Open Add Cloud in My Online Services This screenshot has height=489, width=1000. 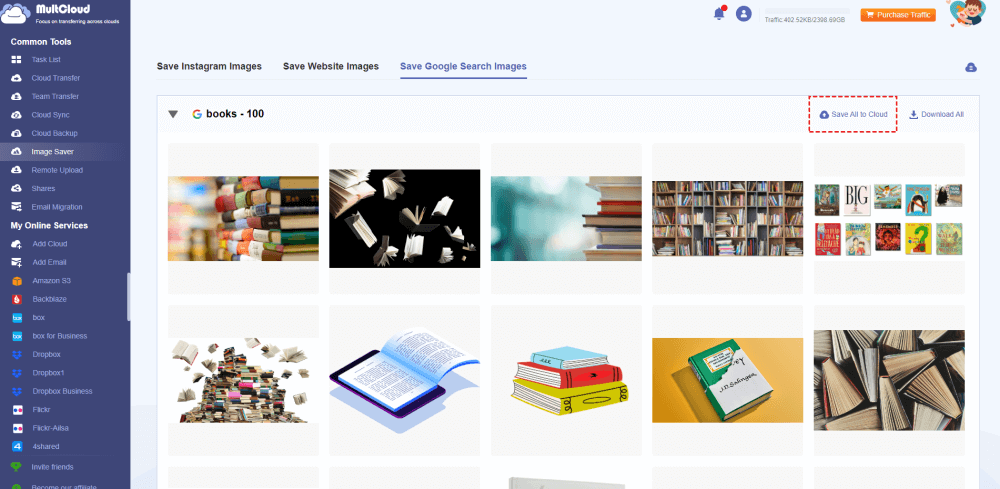pyautogui.click(x=49, y=244)
